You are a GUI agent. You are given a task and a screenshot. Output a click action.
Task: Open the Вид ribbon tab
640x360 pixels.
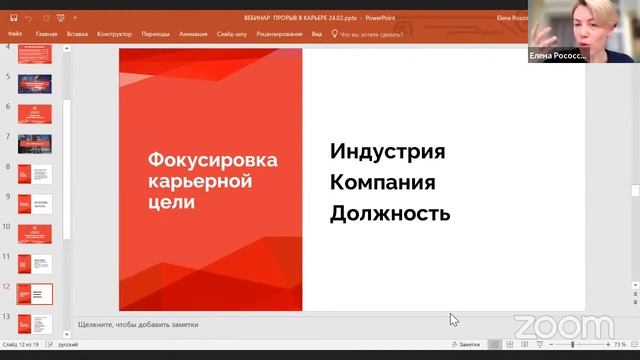317,34
